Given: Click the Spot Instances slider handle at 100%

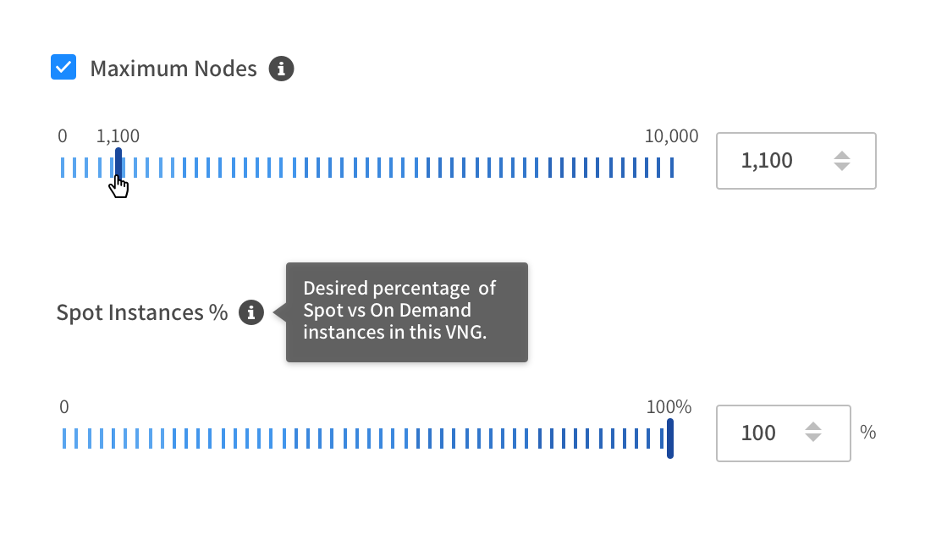Looking at the screenshot, I should tap(670, 438).
